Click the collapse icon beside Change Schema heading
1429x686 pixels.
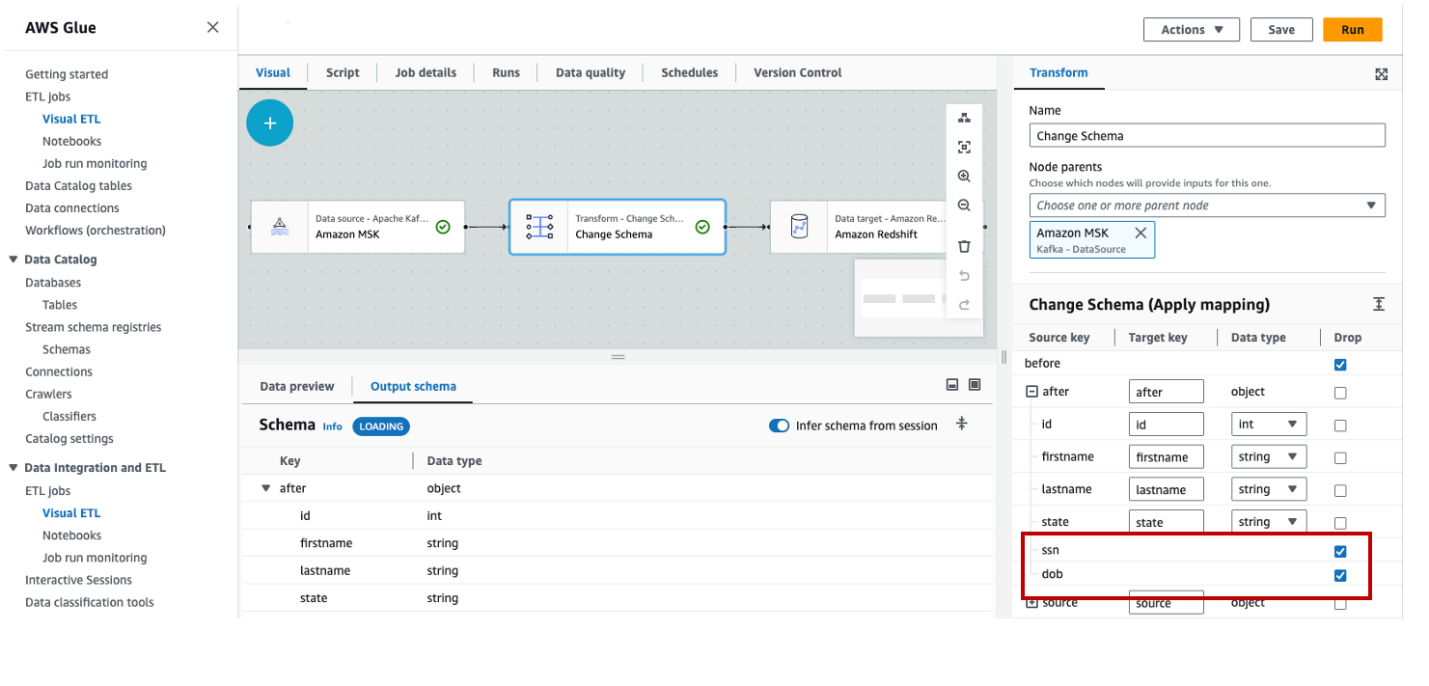pos(1379,304)
